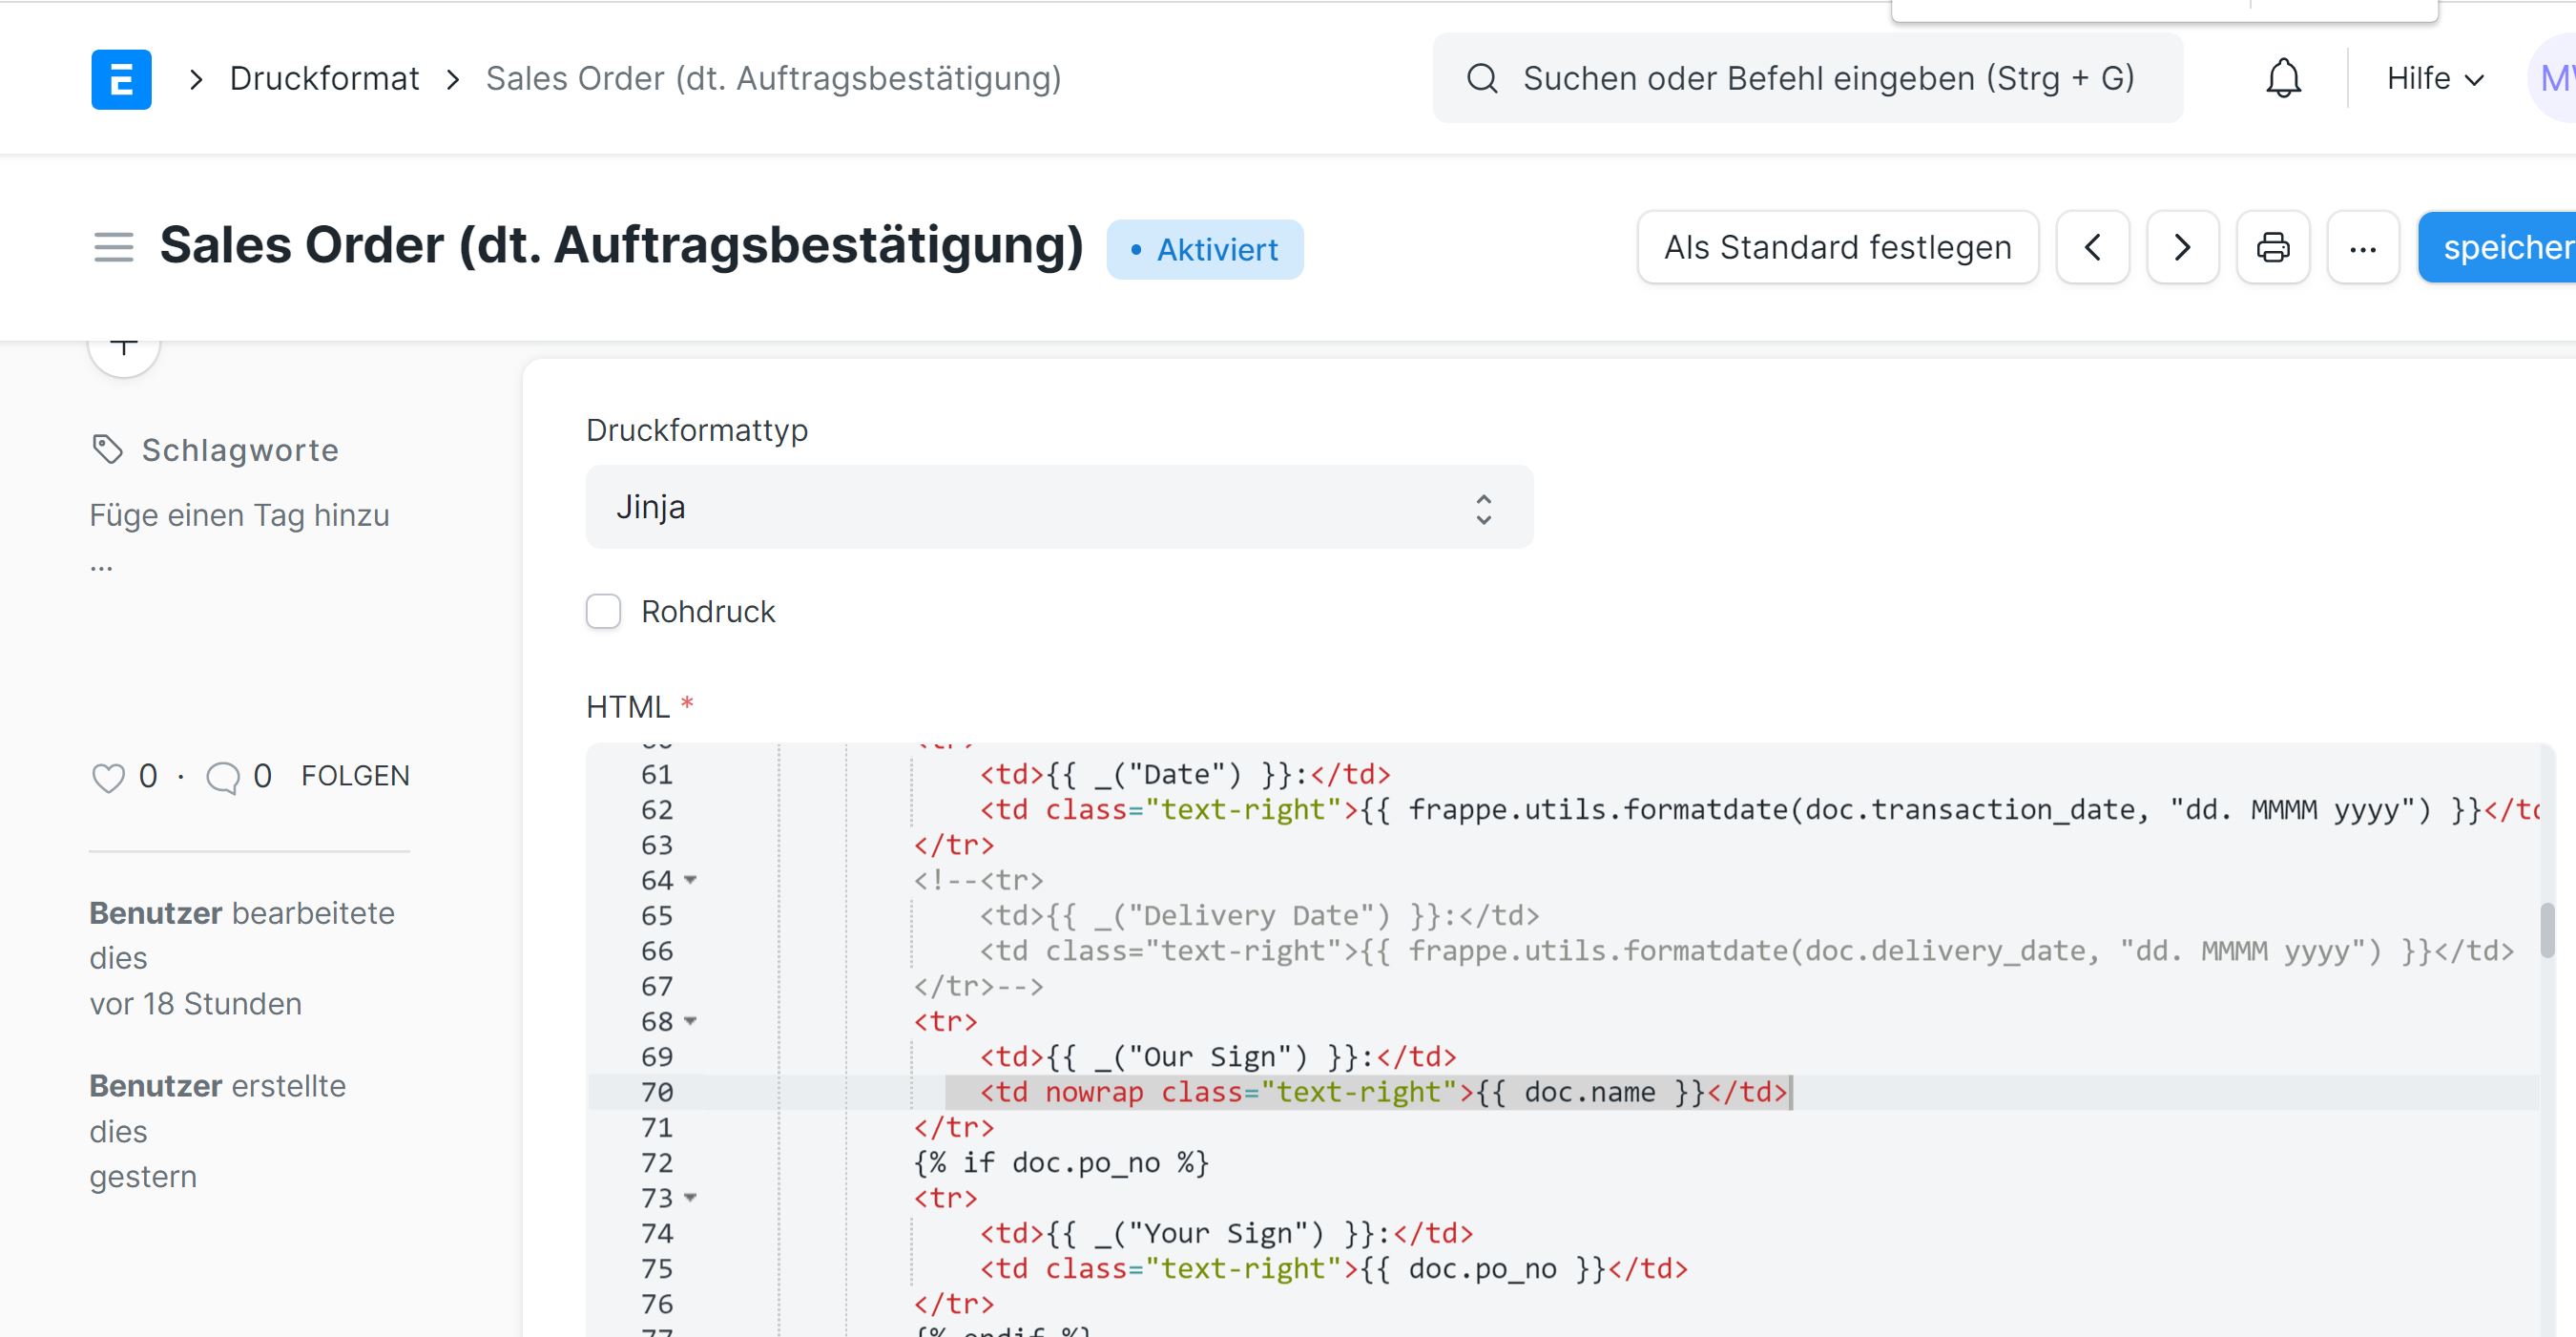The width and height of the screenshot is (2576, 1337).
Task: Click line 71 closing tr tag
Action: point(953,1127)
